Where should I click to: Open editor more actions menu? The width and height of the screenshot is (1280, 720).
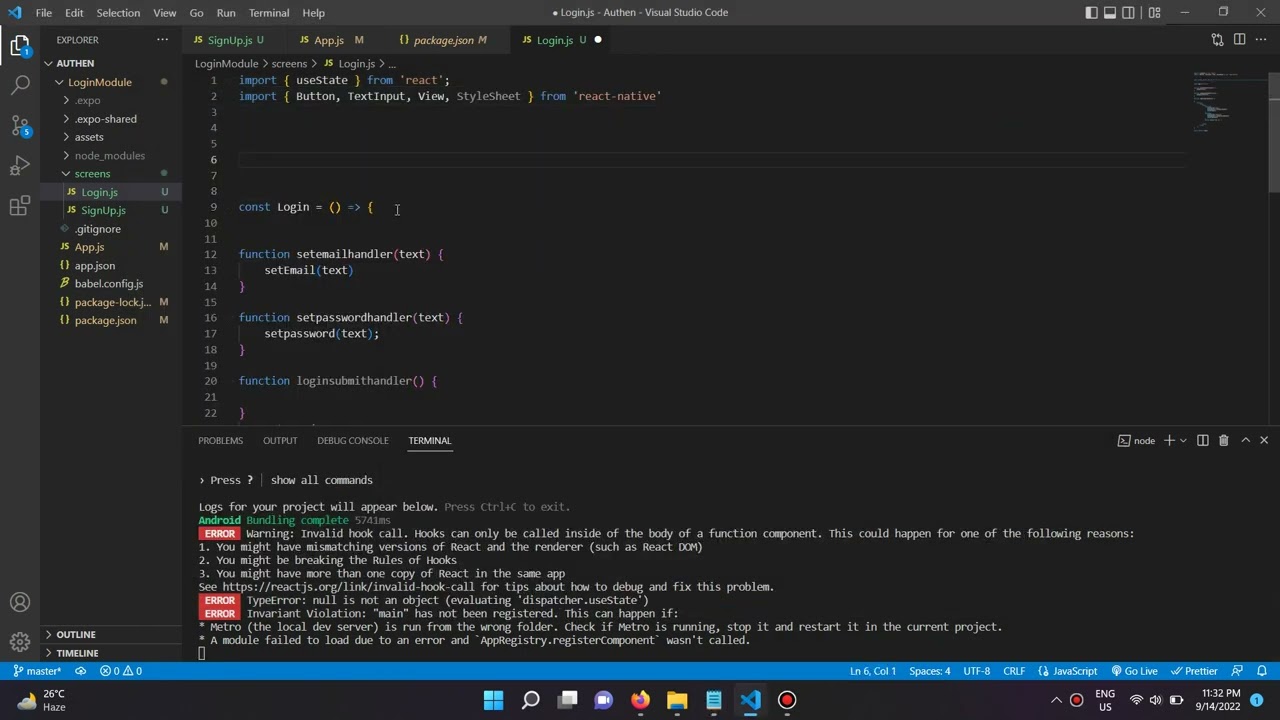coord(1261,40)
